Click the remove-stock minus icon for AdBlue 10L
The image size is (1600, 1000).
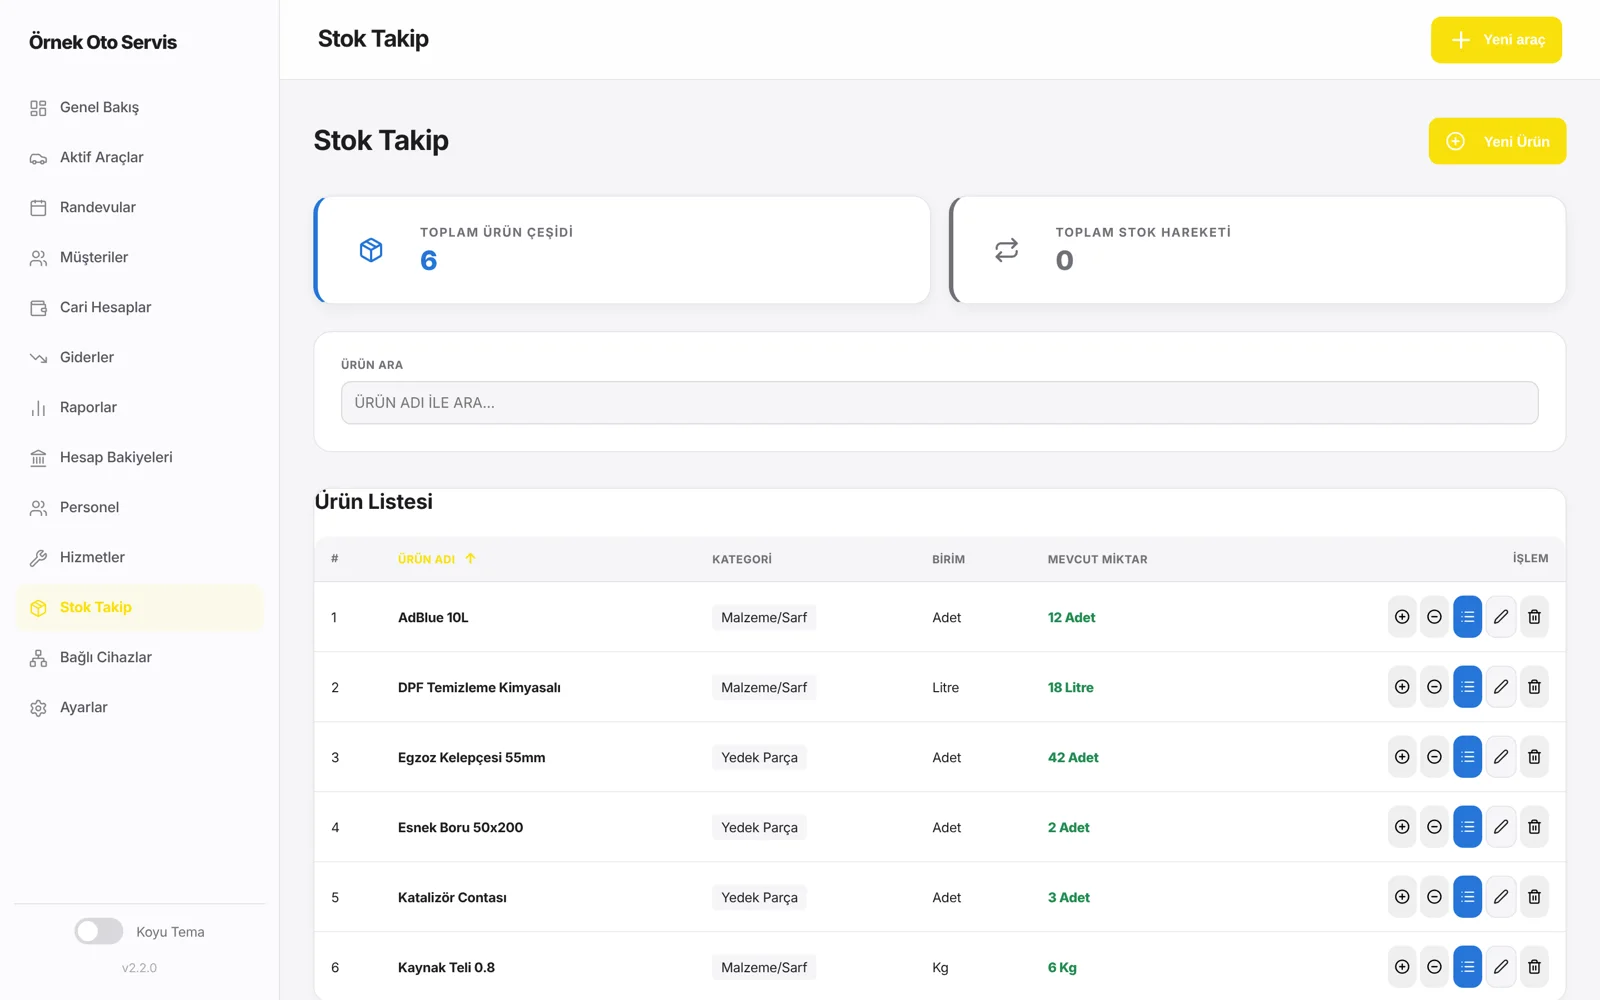point(1434,617)
